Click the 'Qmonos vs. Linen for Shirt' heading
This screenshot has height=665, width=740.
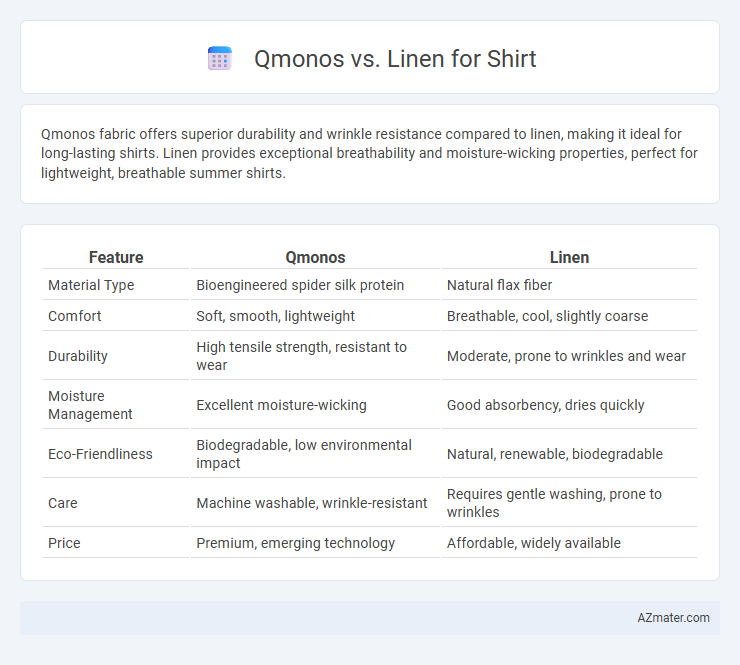click(x=395, y=59)
